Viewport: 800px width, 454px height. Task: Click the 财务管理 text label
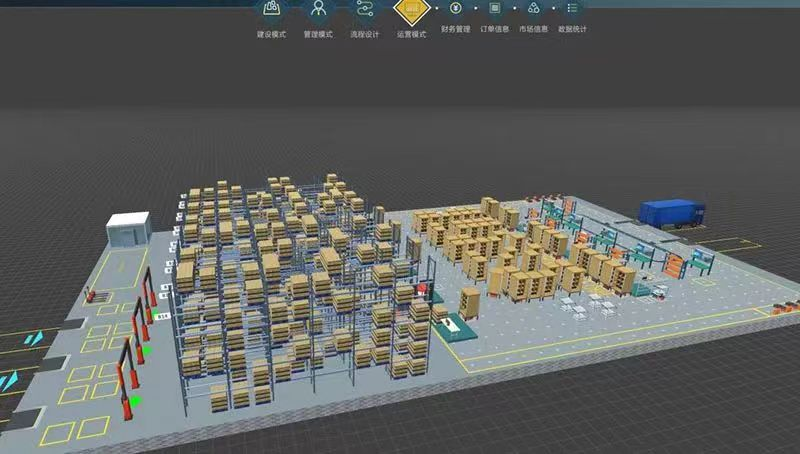click(x=455, y=29)
